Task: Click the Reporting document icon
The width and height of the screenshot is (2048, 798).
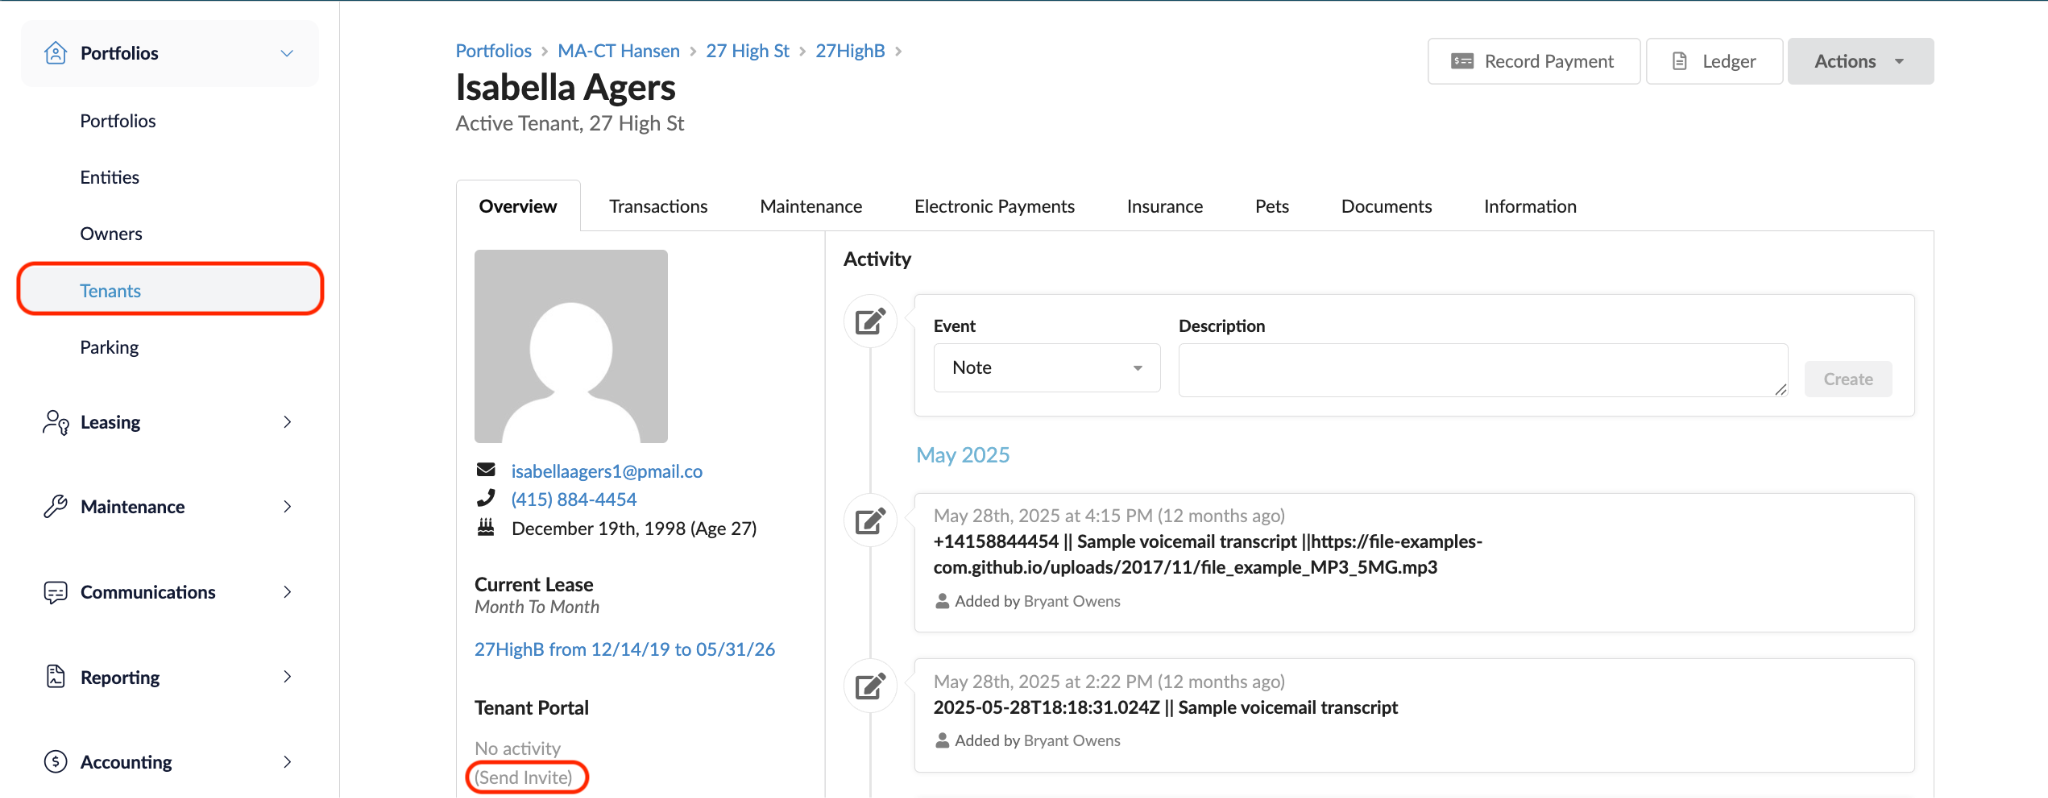Action: point(56,677)
